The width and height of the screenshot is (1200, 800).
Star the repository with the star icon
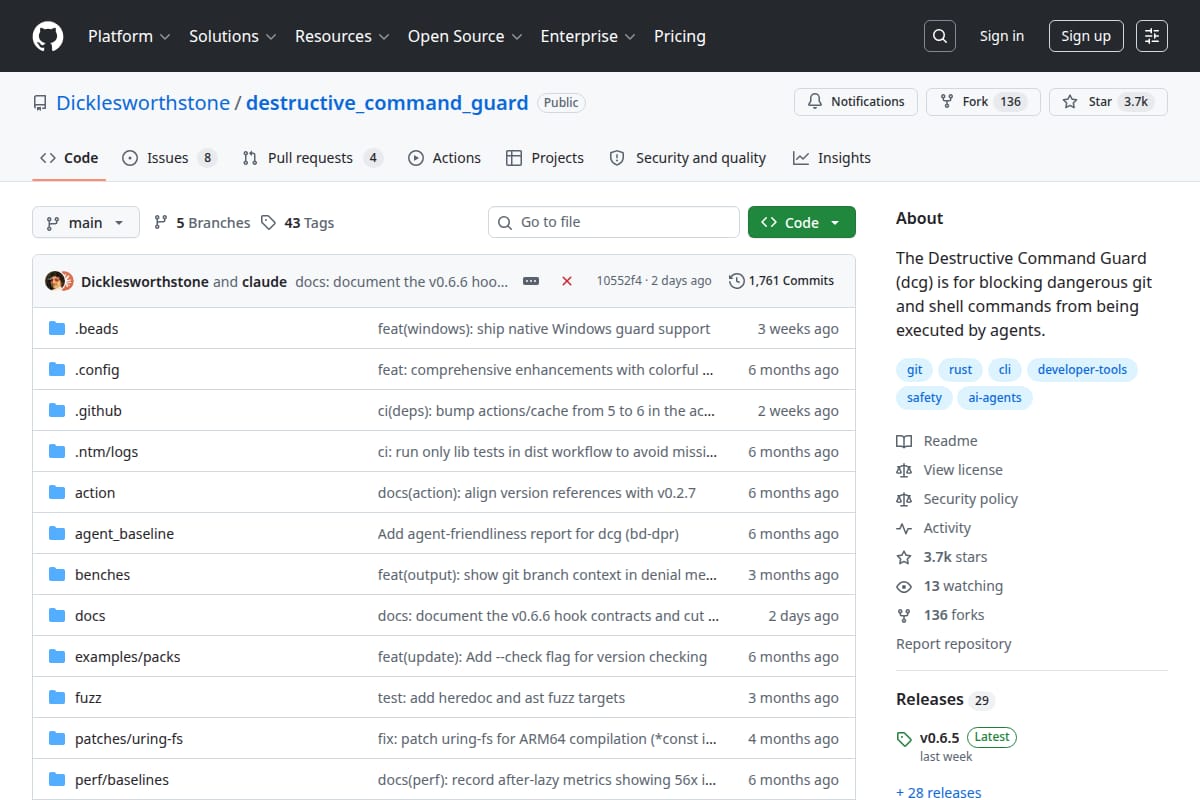click(x=1070, y=102)
